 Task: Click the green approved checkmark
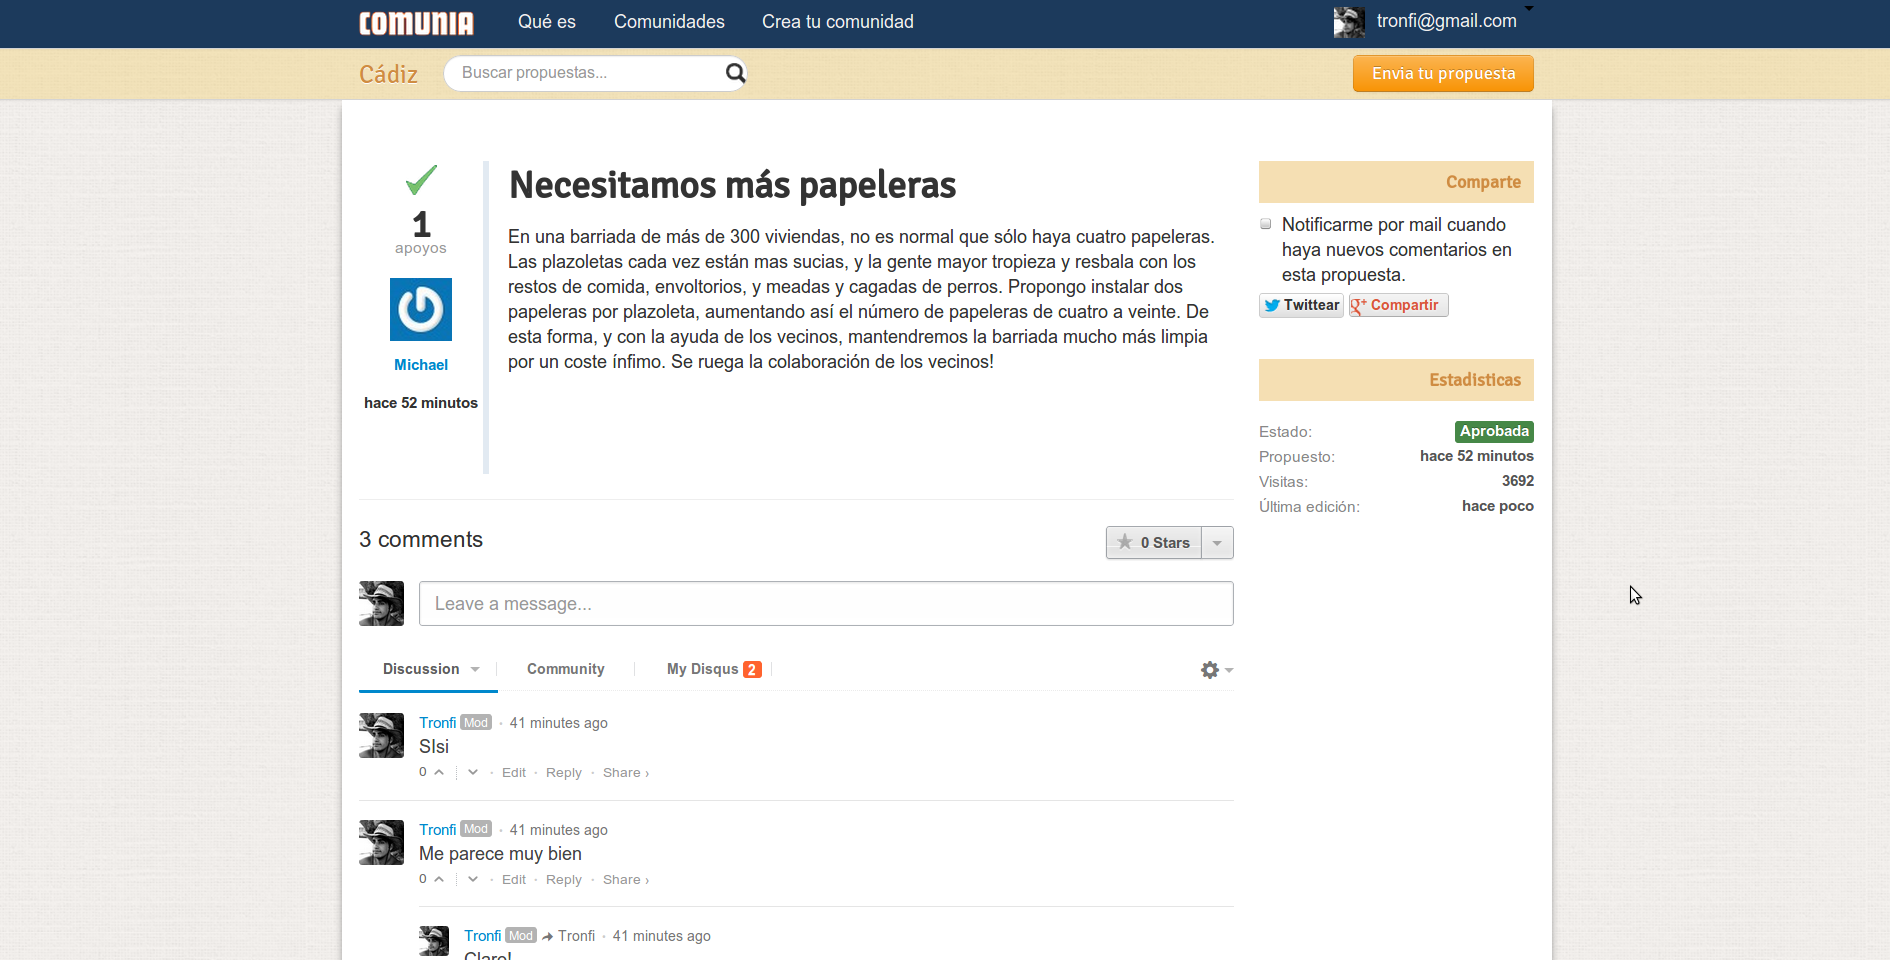pyautogui.click(x=420, y=181)
